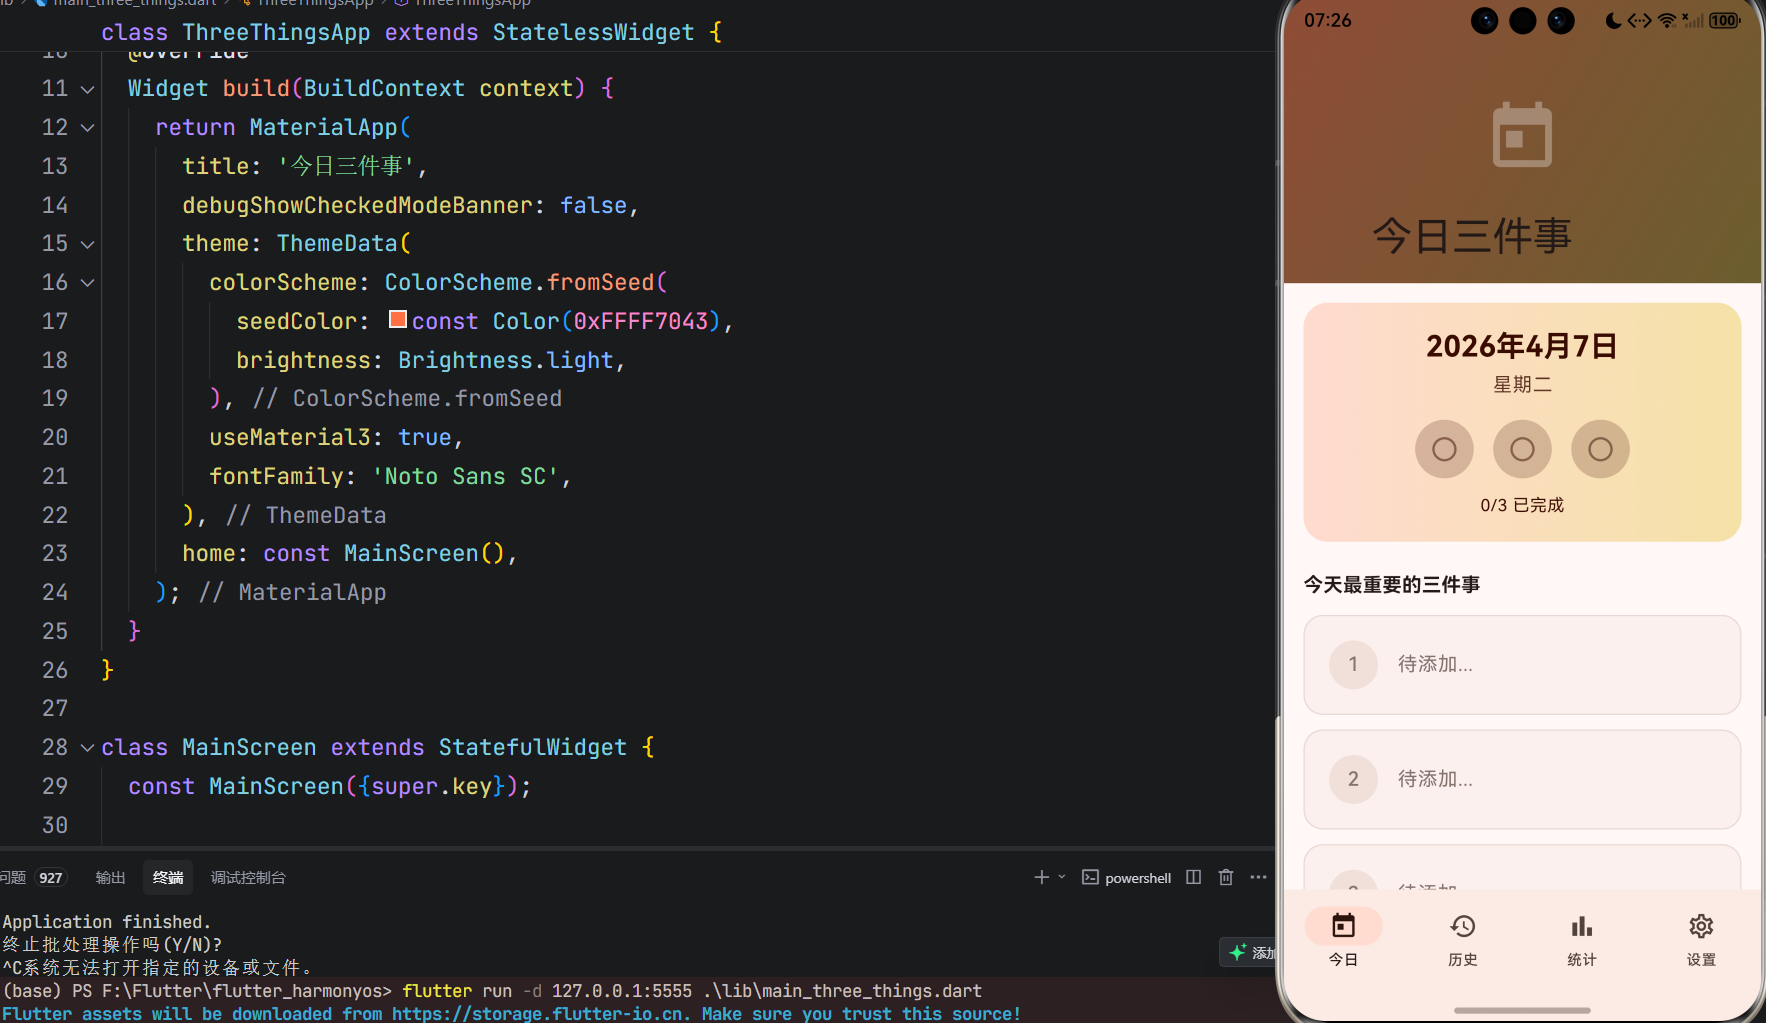Open the 设置 settings tab in the phone app
The height and width of the screenshot is (1023, 1766).
1701,938
